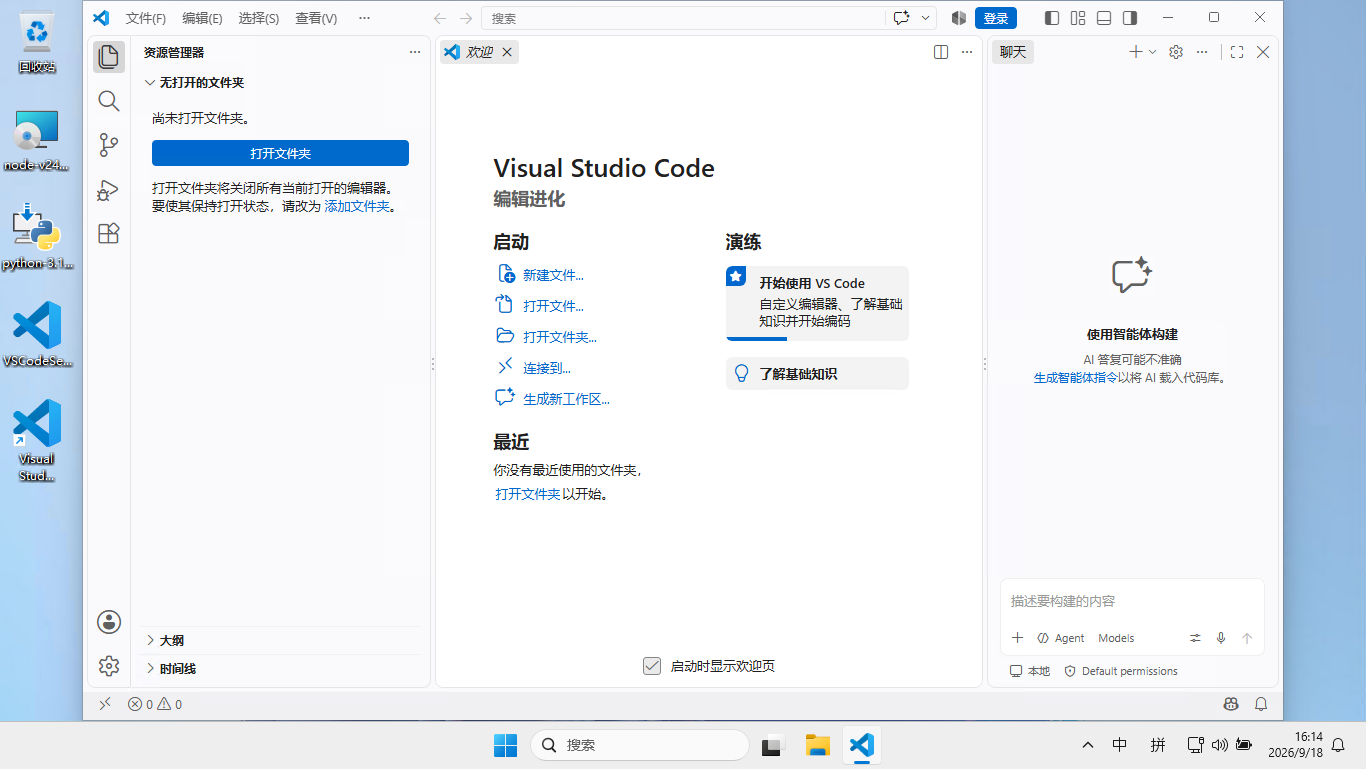The width and height of the screenshot is (1366, 769).
Task: Click the gray hexagon icon beside 登录
Action: (x=959, y=18)
